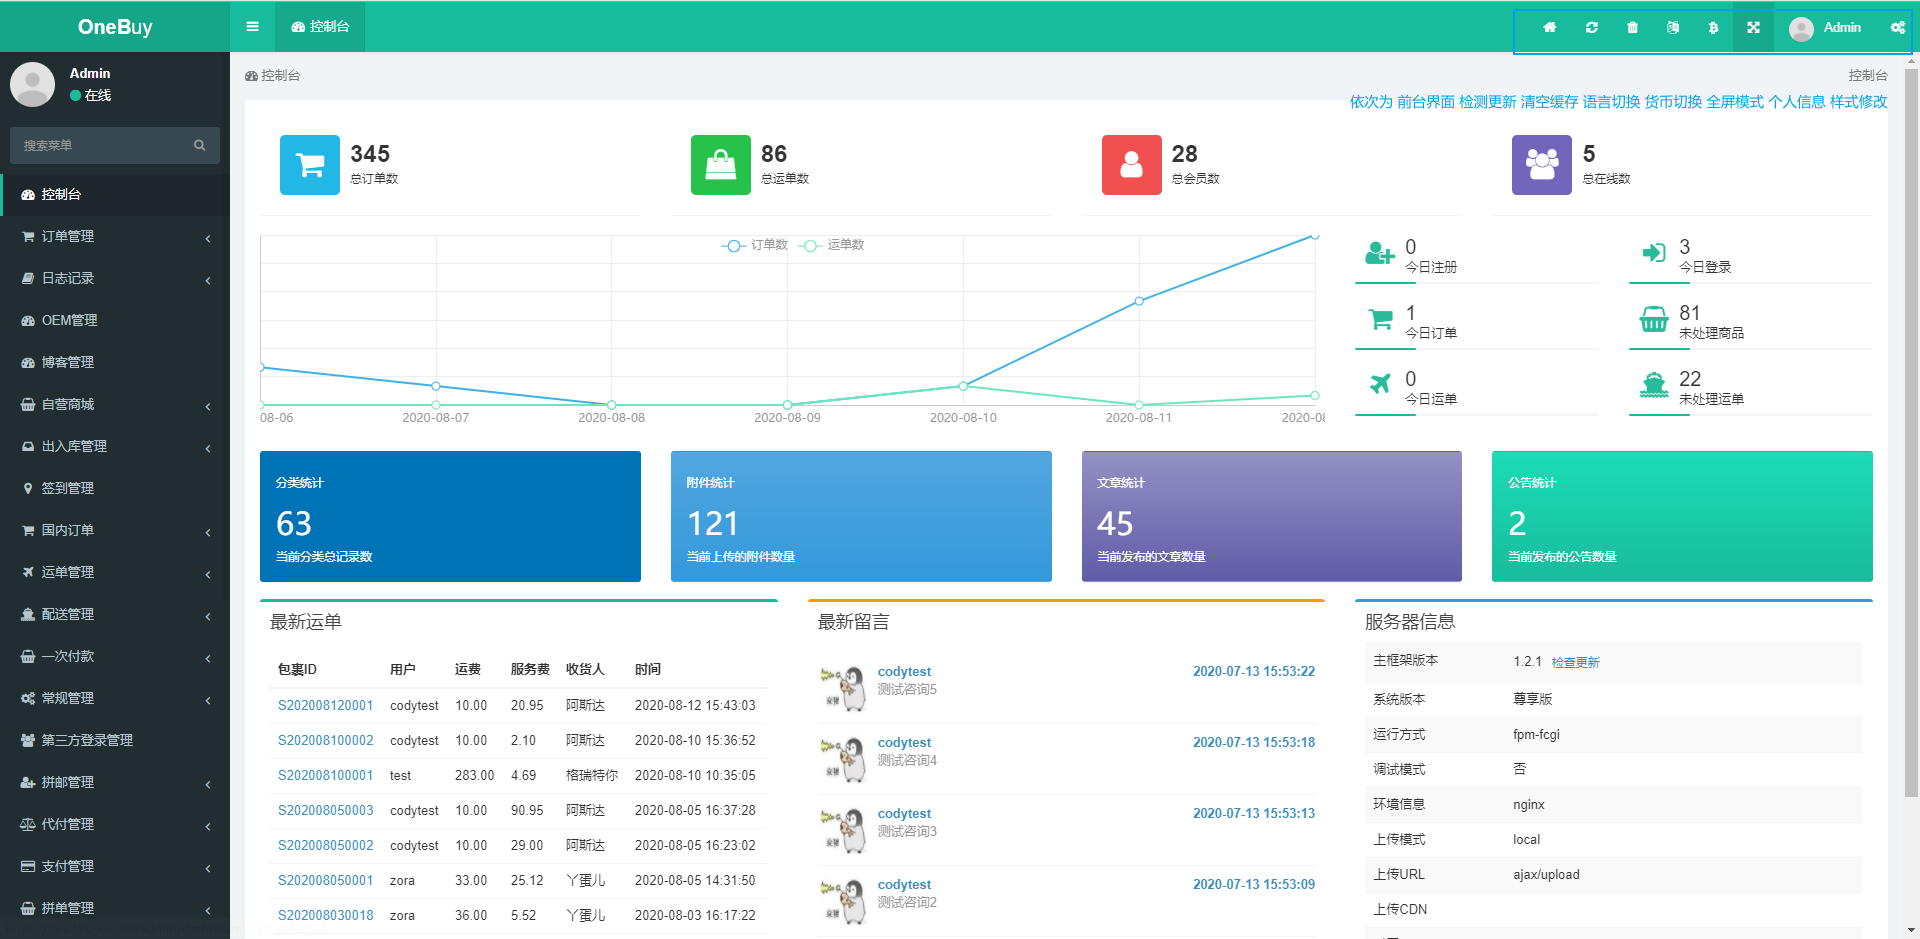Expand the 配送管理 sidebar menu
The image size is (1920, 939).
[115, 615]
